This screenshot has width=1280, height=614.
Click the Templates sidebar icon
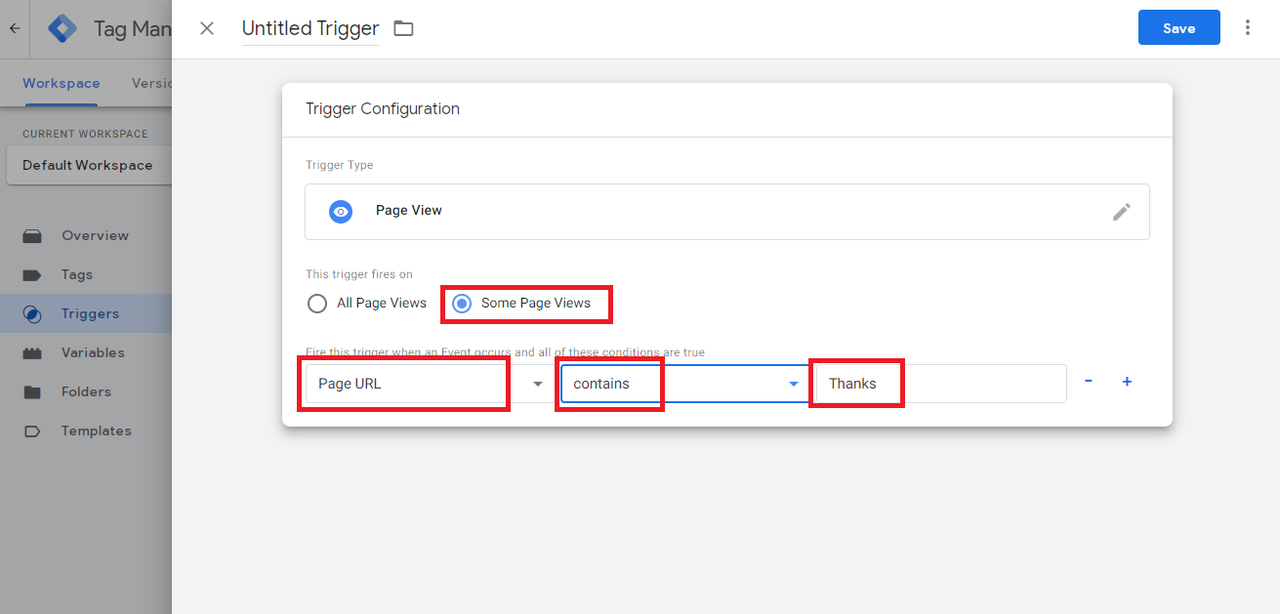[32, 431]
